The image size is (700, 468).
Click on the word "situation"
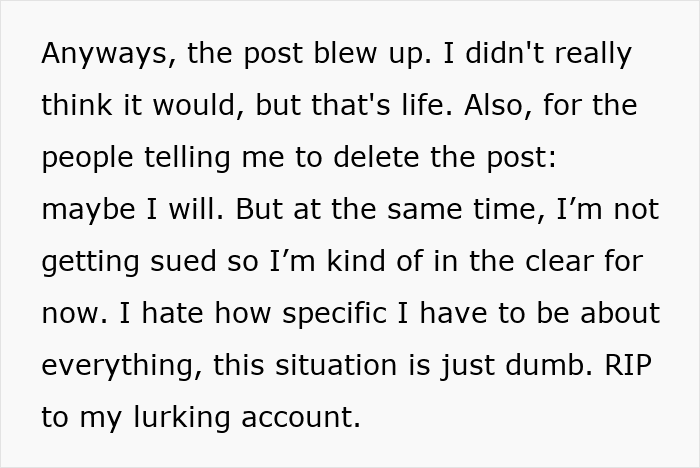tap(336, 364)
